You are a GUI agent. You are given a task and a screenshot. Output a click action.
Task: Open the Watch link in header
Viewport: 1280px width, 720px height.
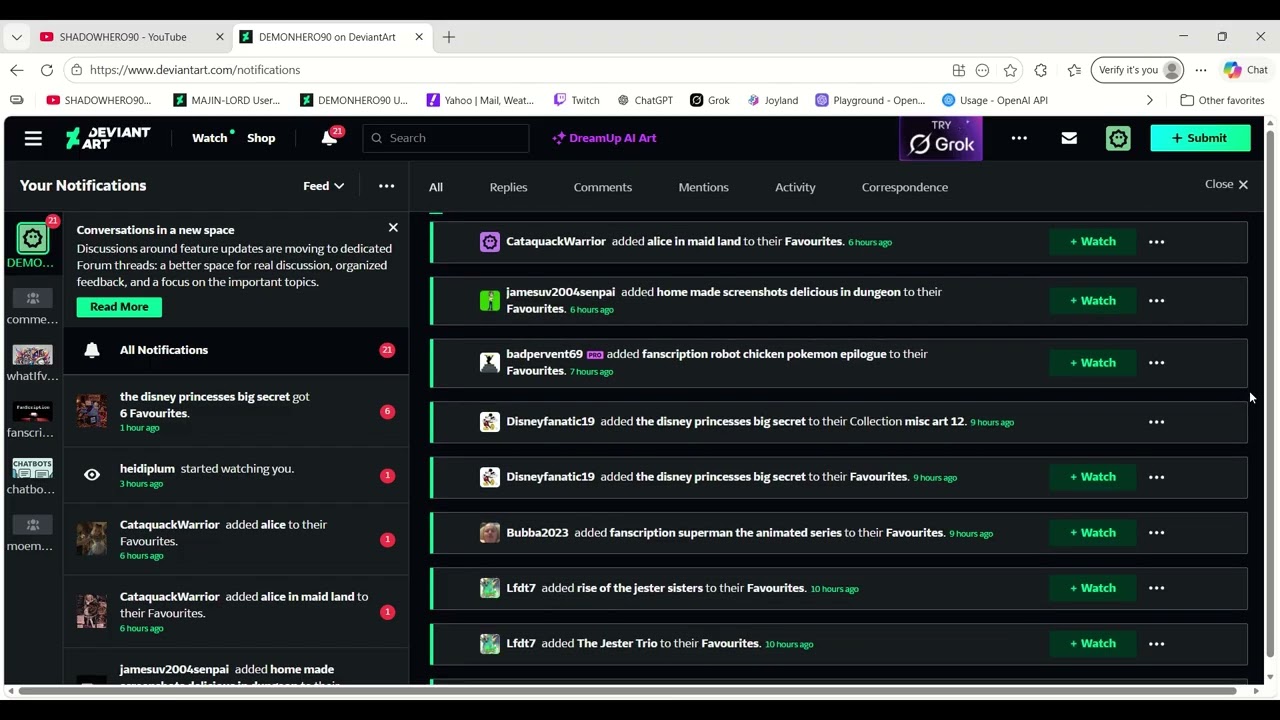(x=210, y=138)
